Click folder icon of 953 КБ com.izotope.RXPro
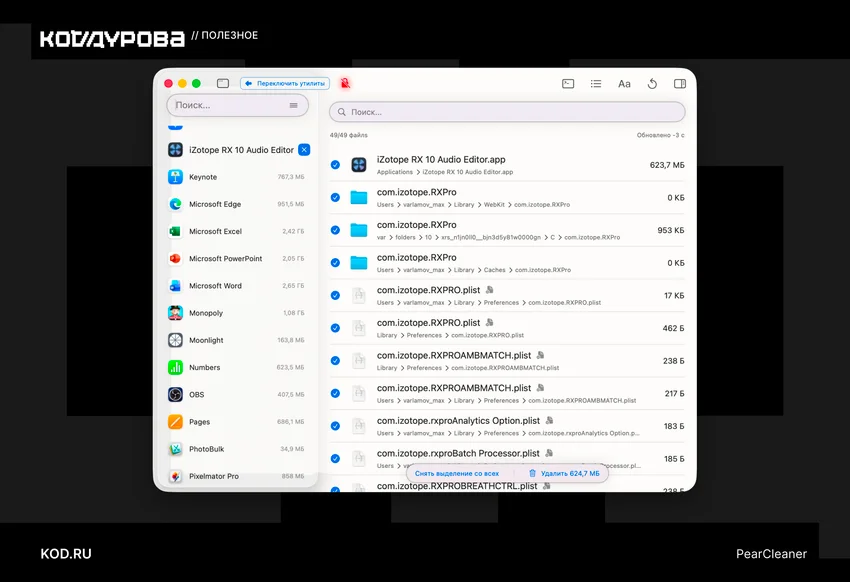This screenshot has width=850, height=582. tap(359, 230)
